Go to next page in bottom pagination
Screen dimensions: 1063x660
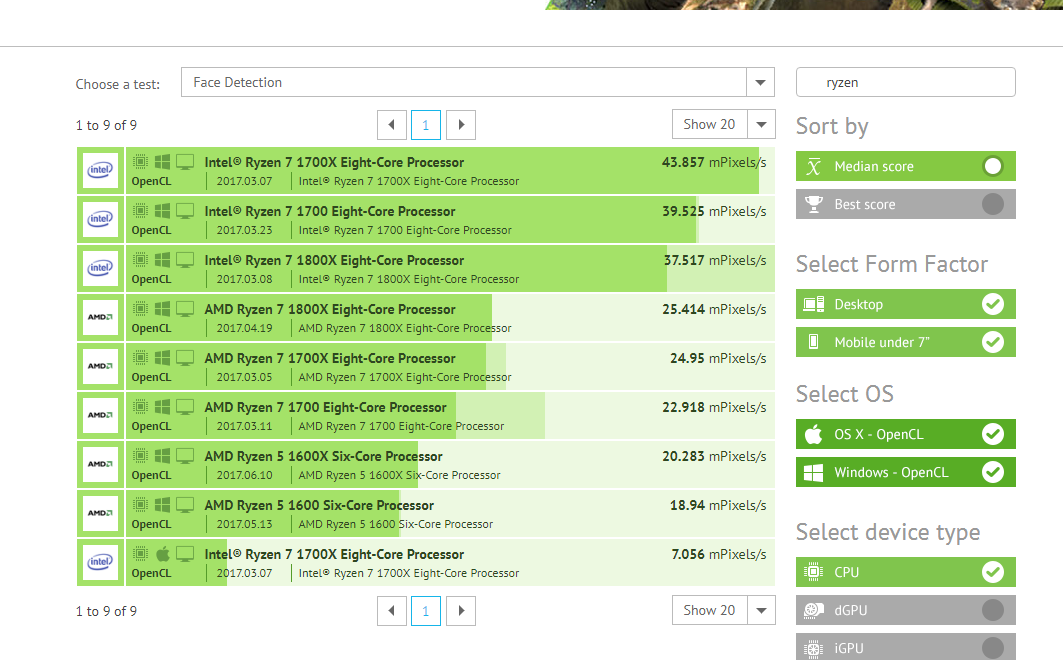[x=461, y=611]
